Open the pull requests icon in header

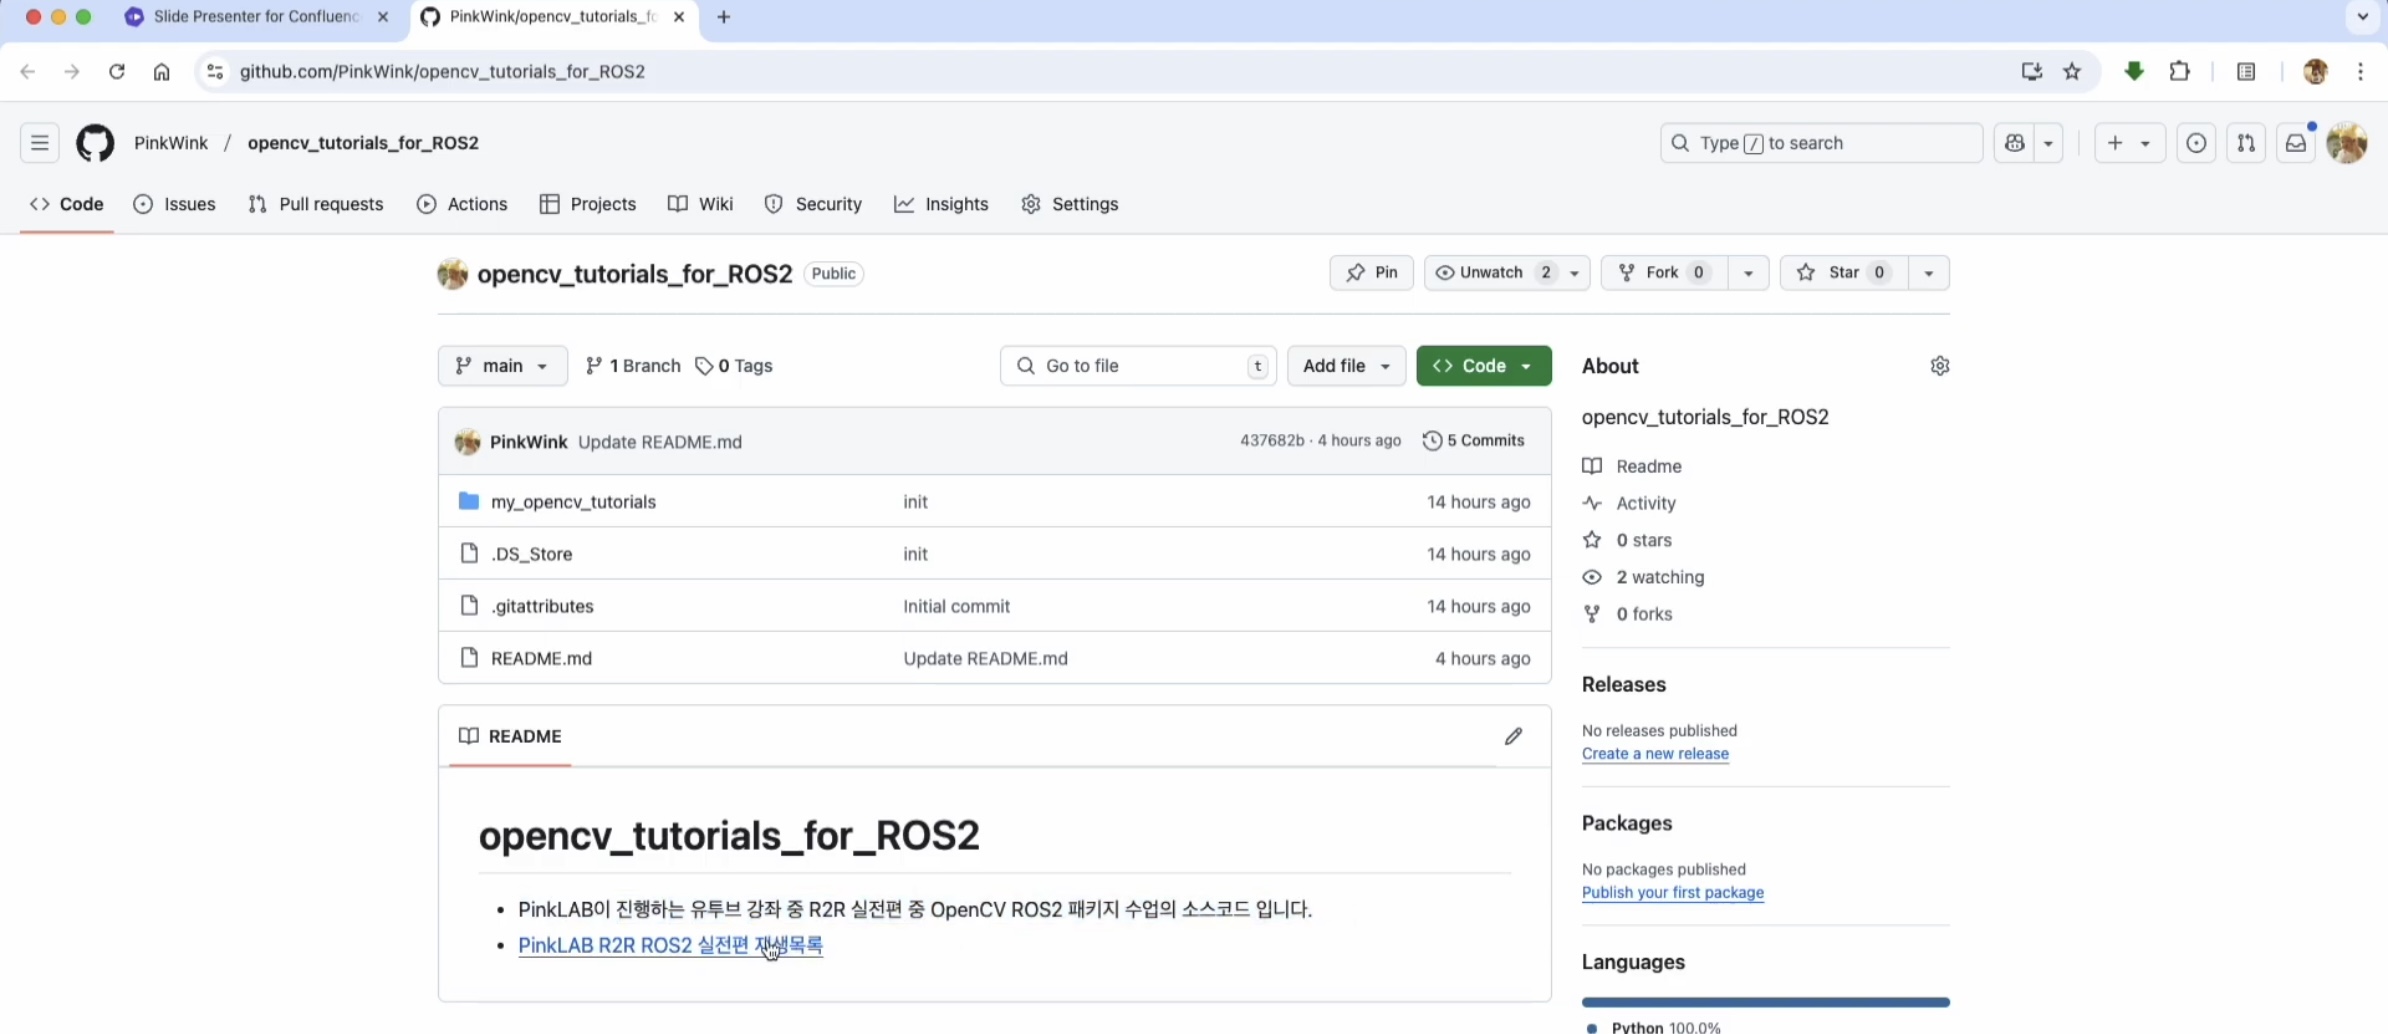(2246, 143)
